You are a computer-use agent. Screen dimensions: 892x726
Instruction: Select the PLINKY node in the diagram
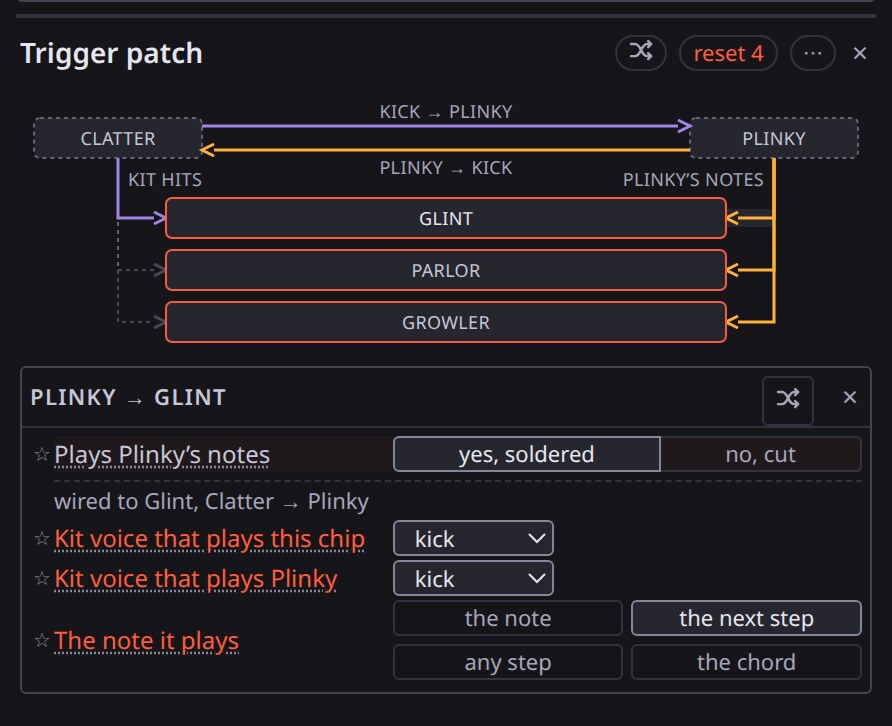774,138
